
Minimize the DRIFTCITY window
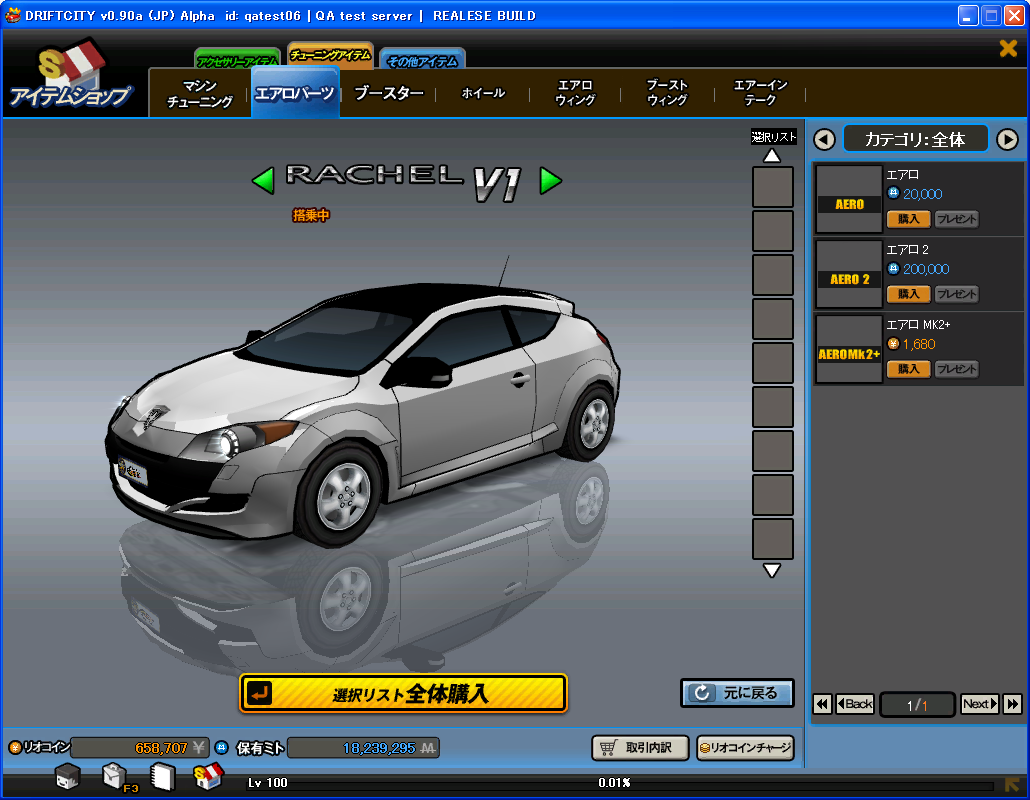[968, 15]
